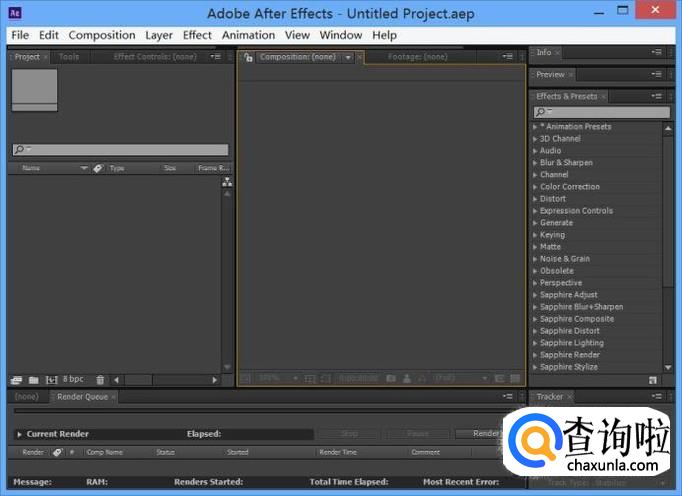The image size is (682, 496).
Task: Open the Tracker panel menu icon
Action: pyautogui.click(x=656, y=396)
